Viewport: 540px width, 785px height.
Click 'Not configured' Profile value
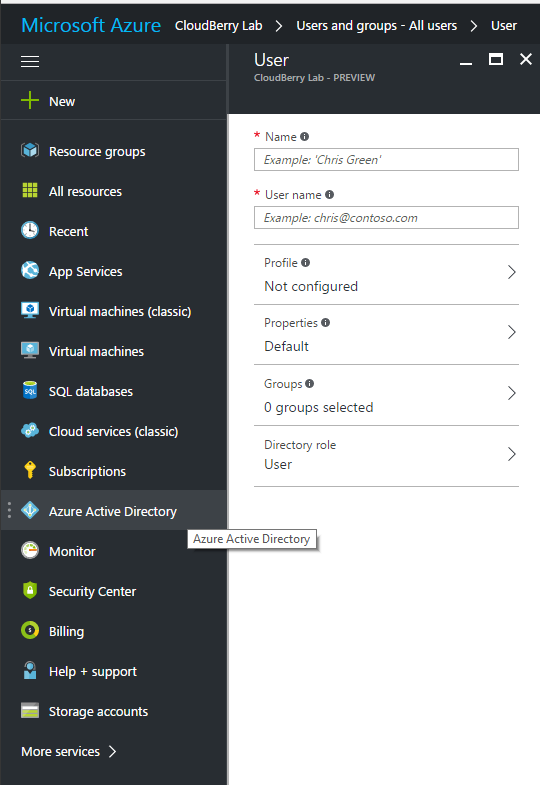tap(311, 286)
